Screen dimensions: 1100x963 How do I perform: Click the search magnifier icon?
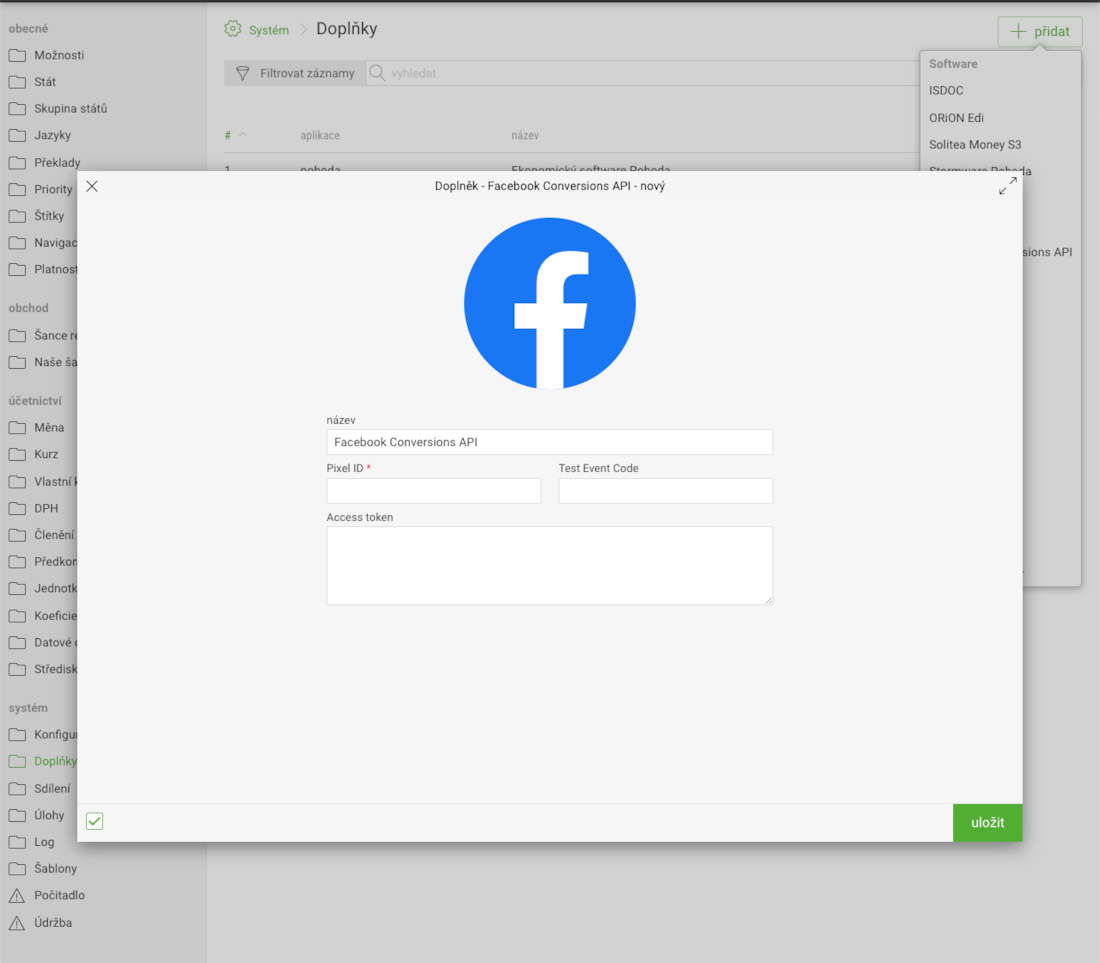click(377, 73)
